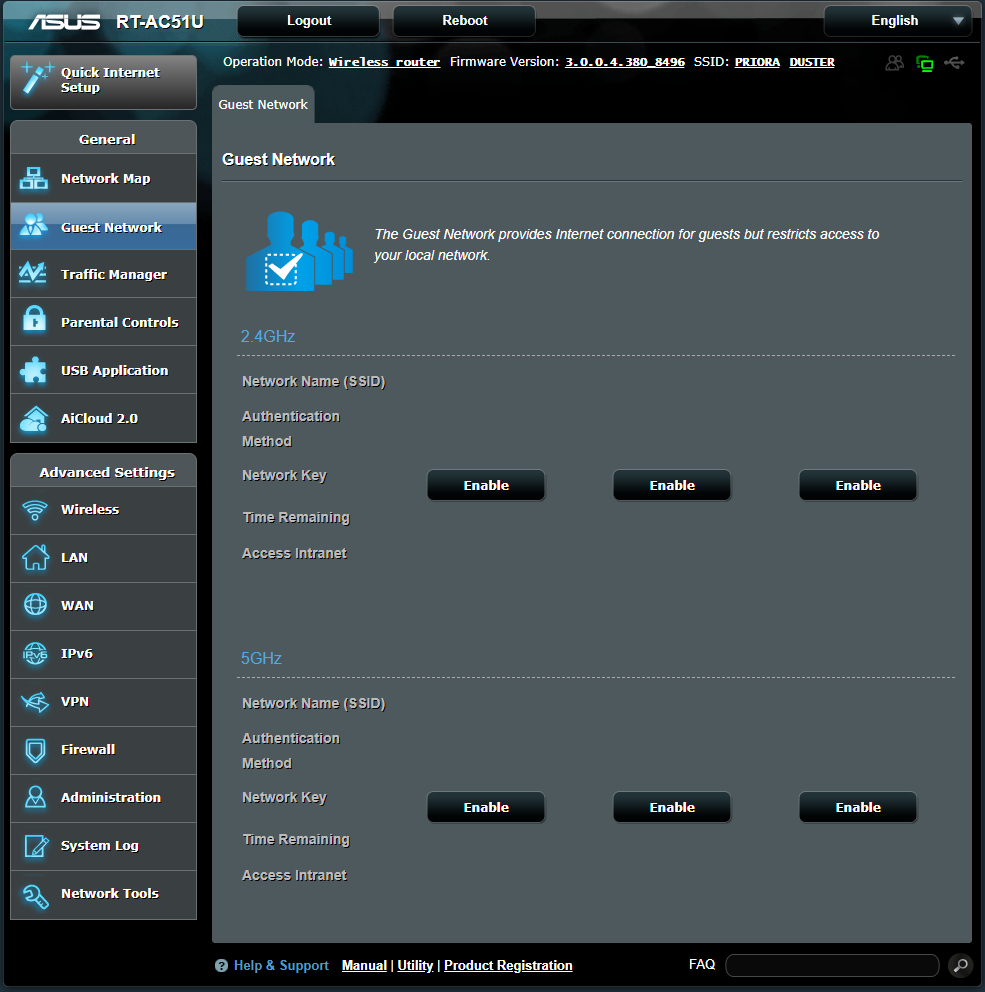Screen dimensions: 985x992
Task: Click the IPv6 globe icon
Action: [x=35, y=654]
